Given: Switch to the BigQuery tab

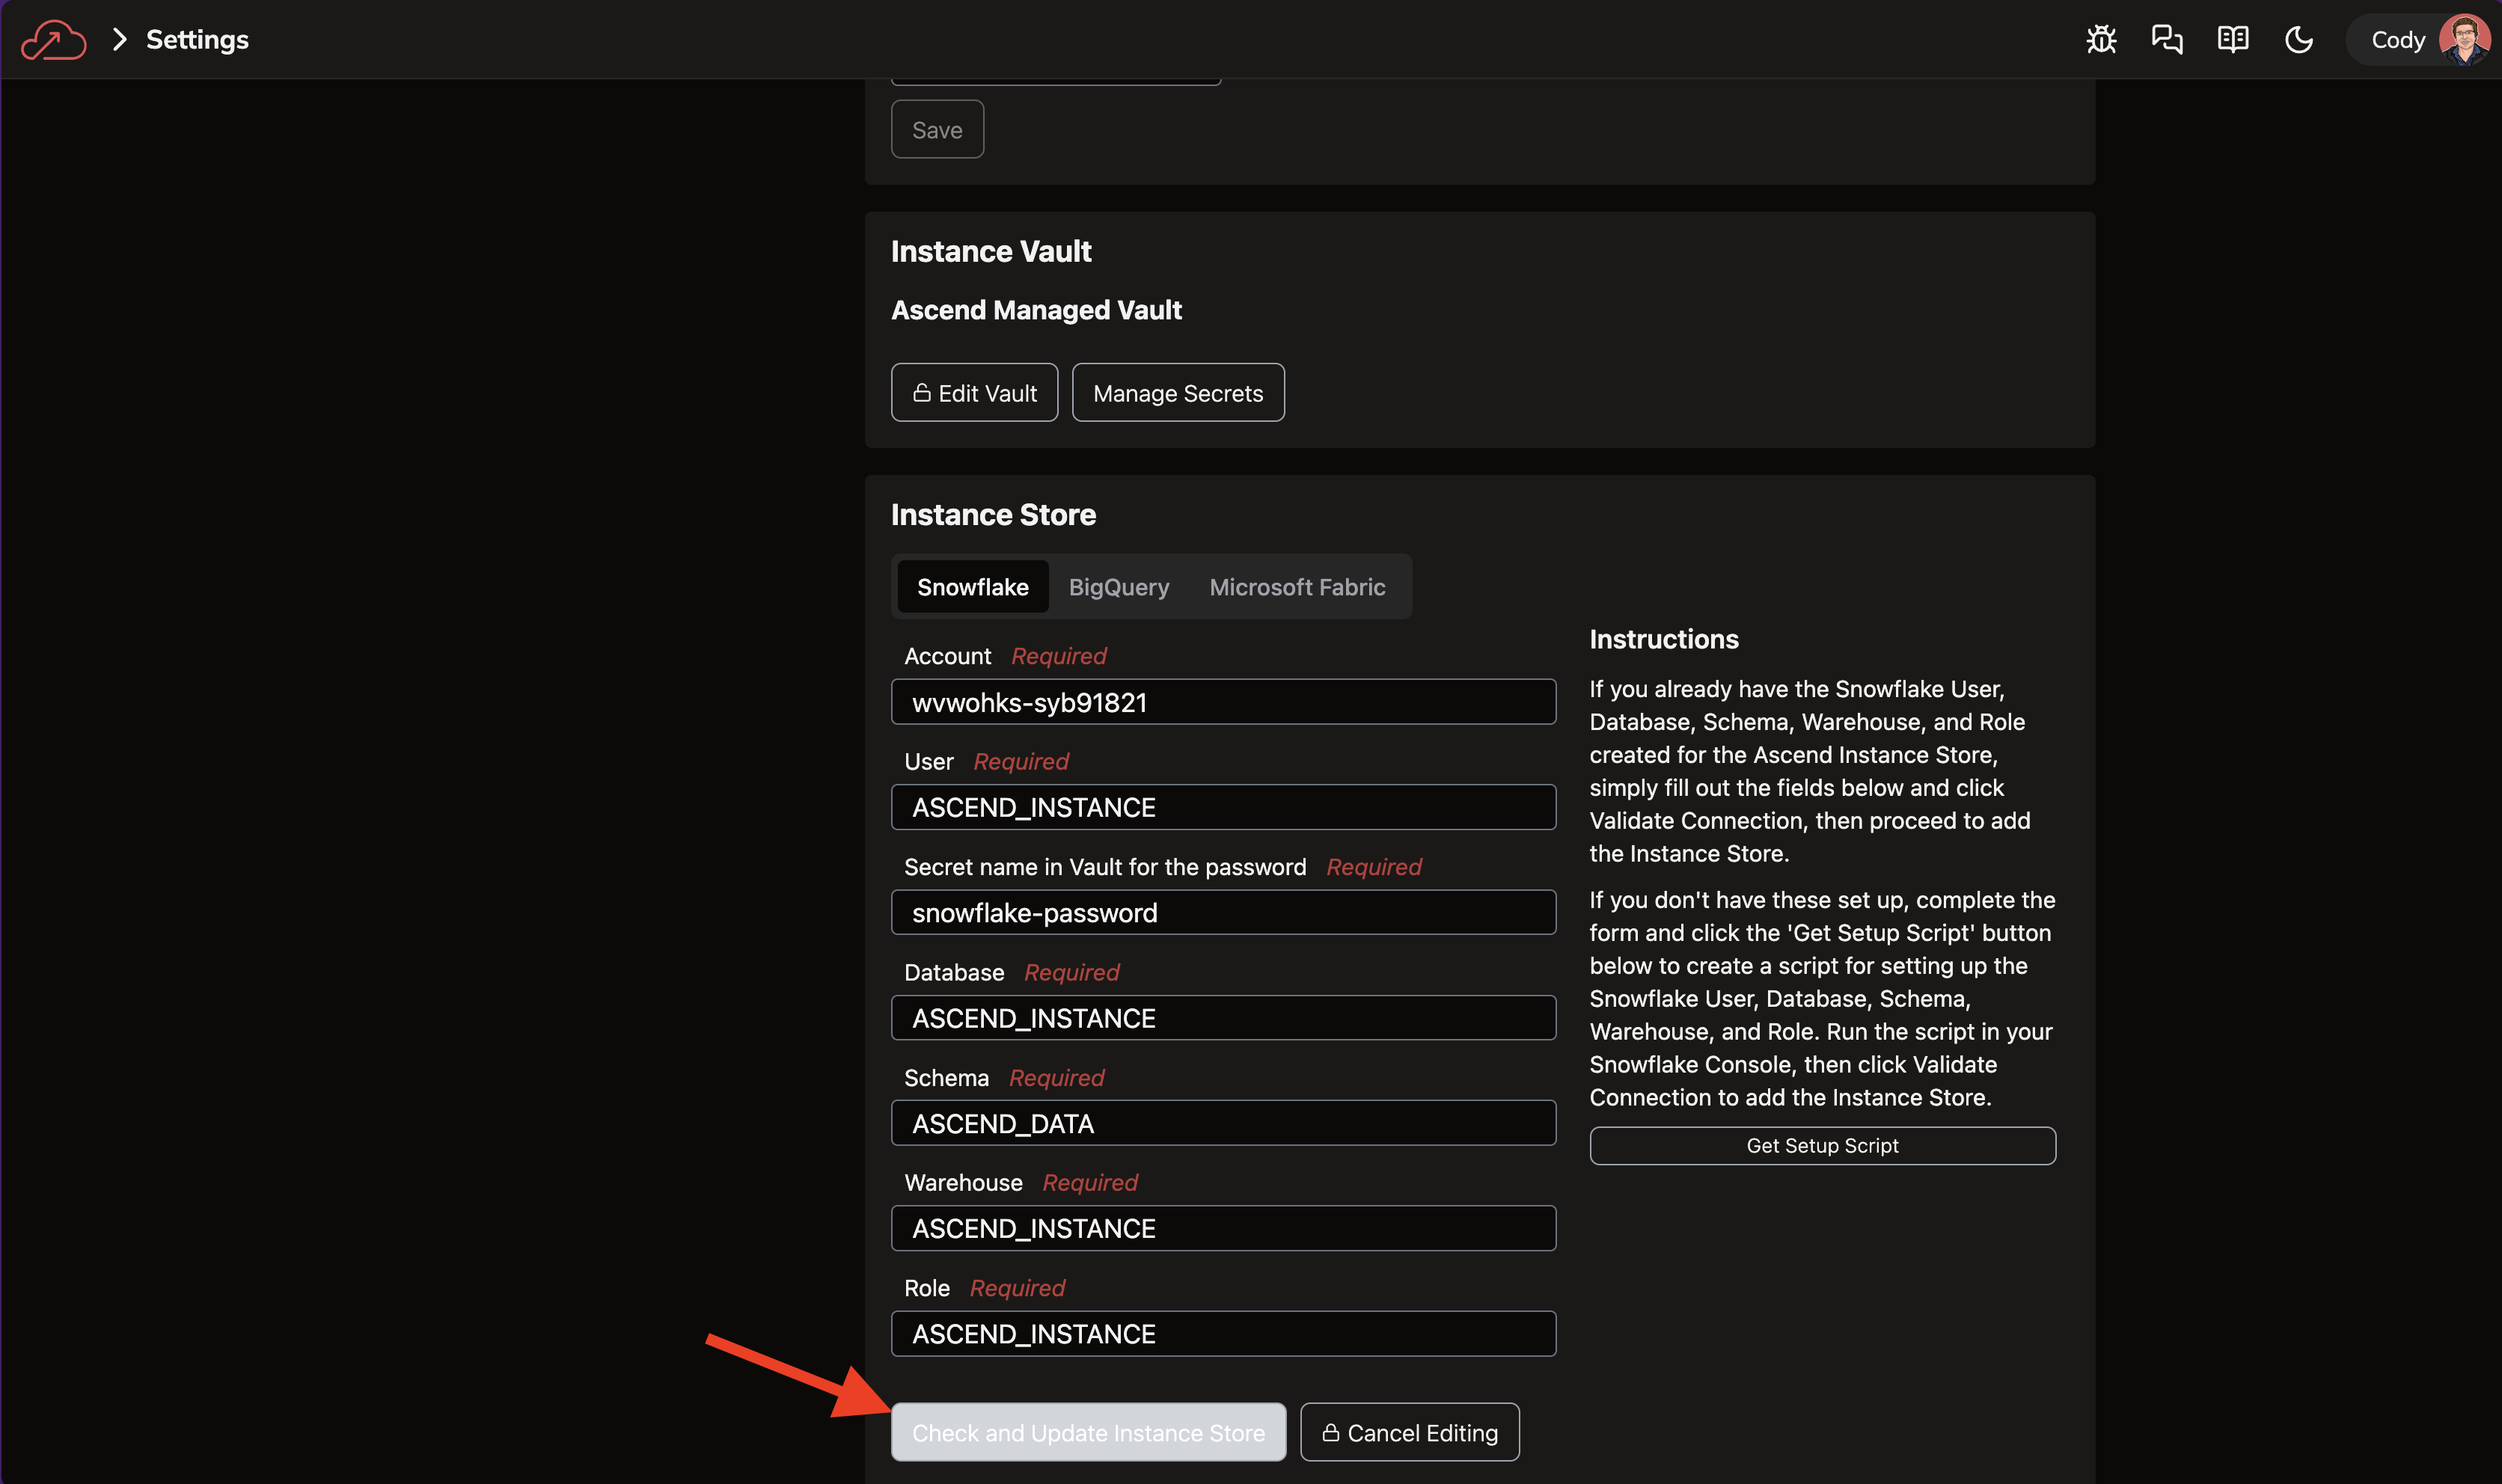Looking at the screenshot, I should coord(1118,587).
